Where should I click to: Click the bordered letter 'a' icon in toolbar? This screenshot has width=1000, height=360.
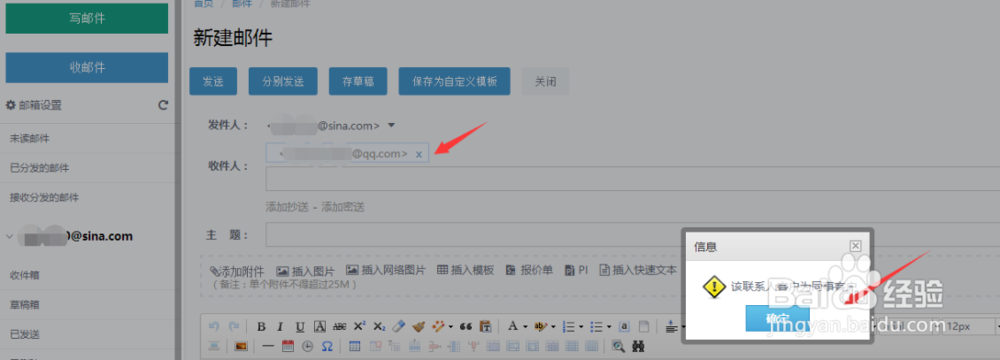pos(624,326)
